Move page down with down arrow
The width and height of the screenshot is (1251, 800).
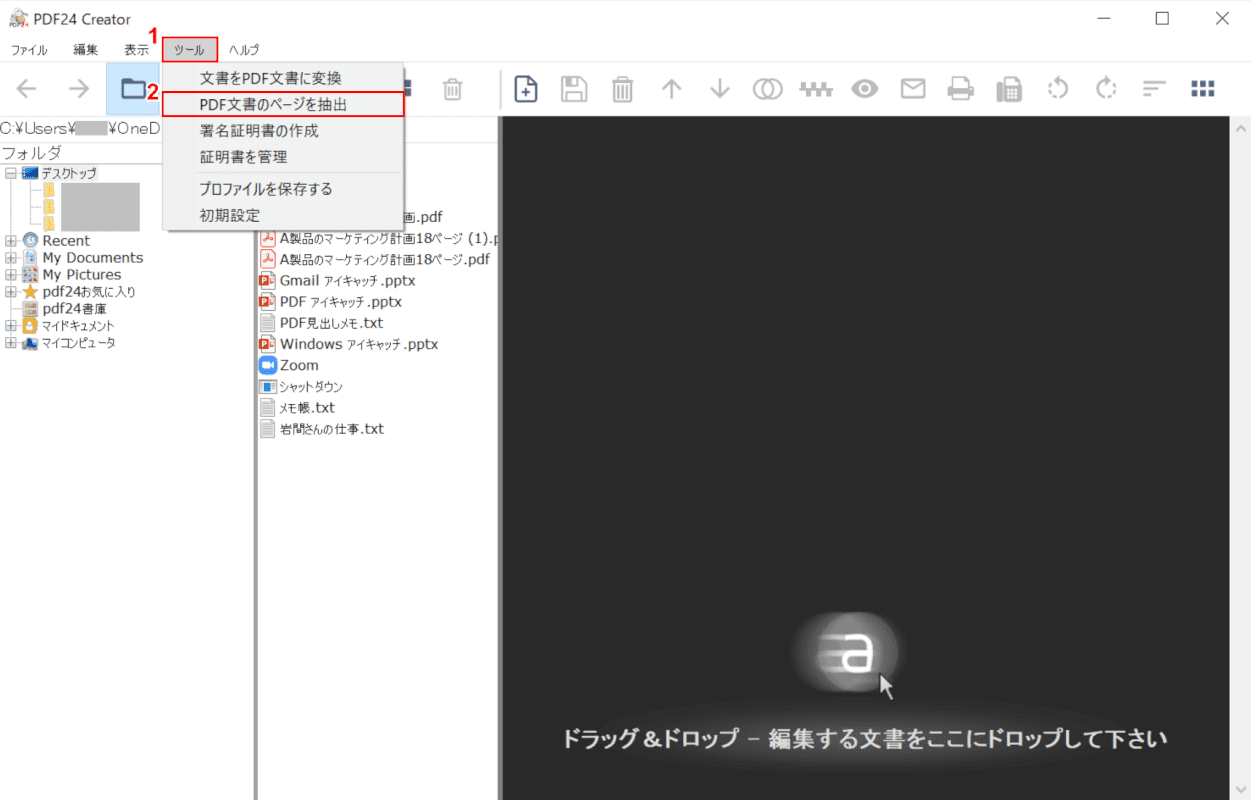click(x=719, y=89)
